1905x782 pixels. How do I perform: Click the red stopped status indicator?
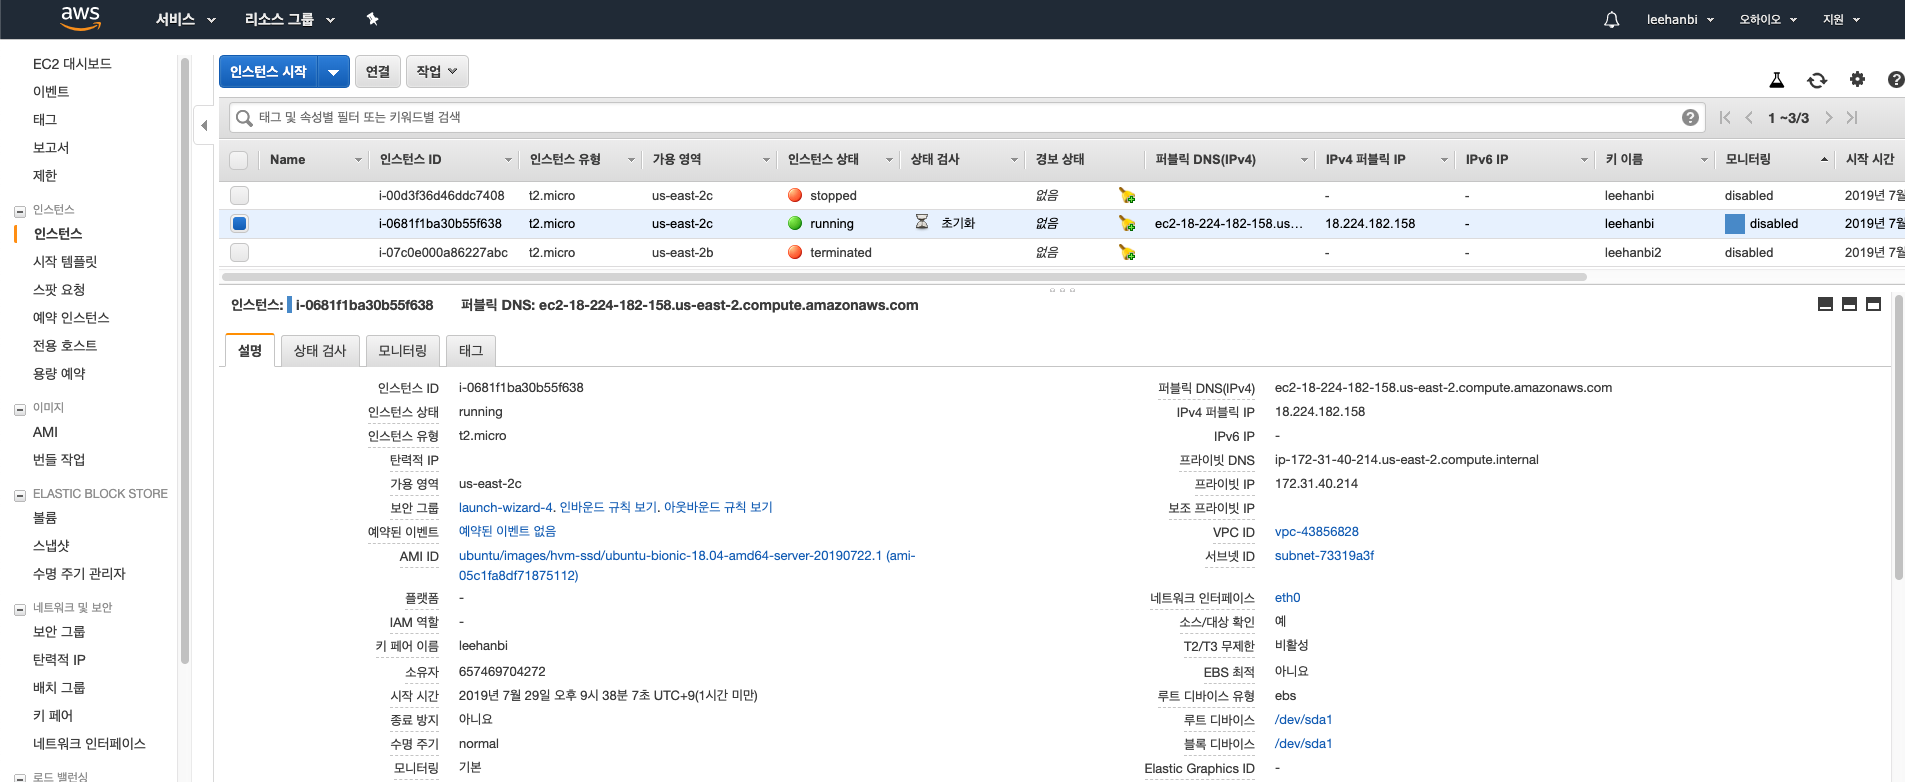point(795,195)
